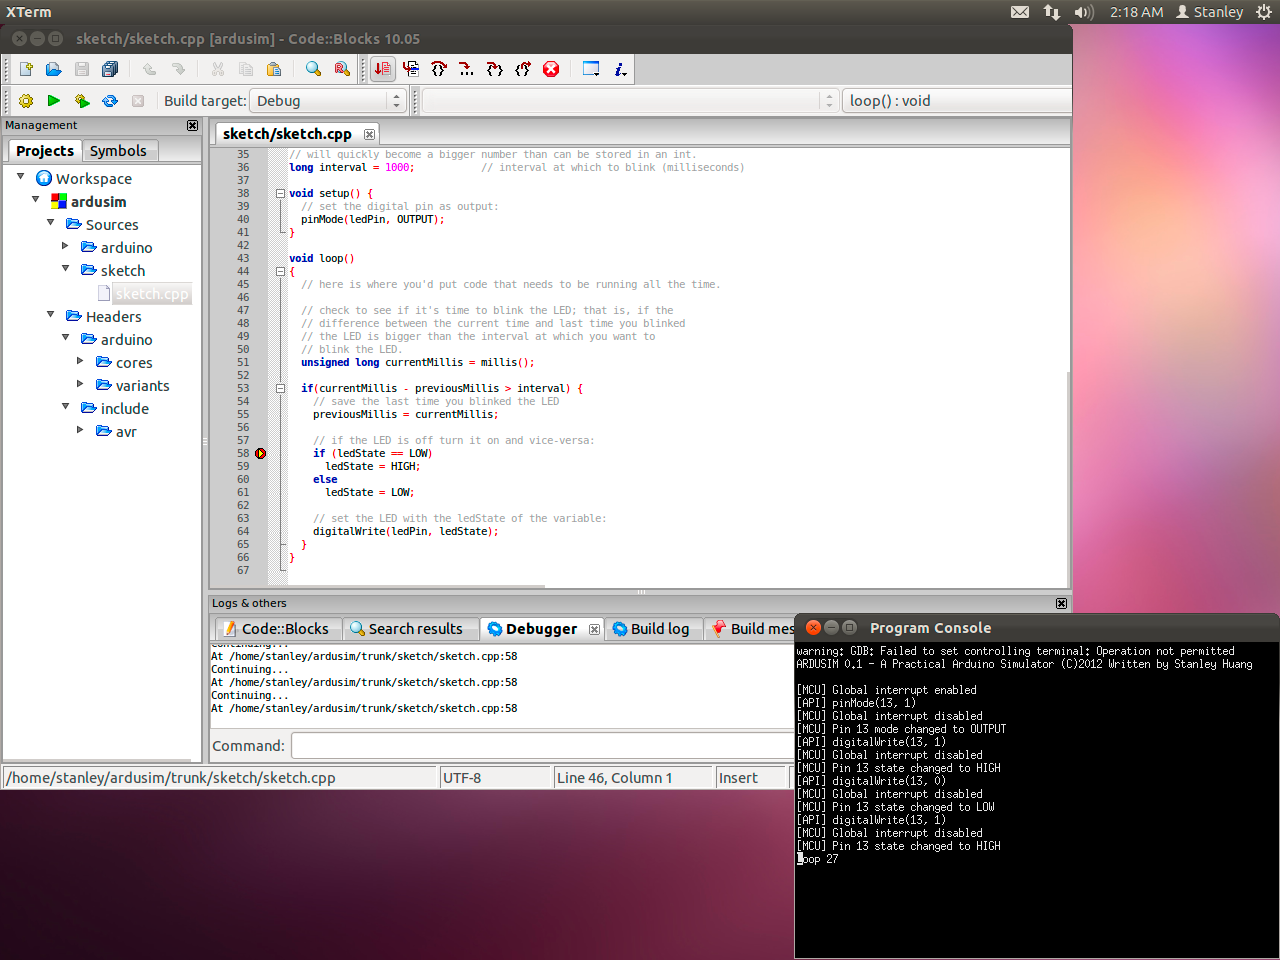
Task: Open the Build log tab
Action: pyautogui.click(x=653, y=628)
